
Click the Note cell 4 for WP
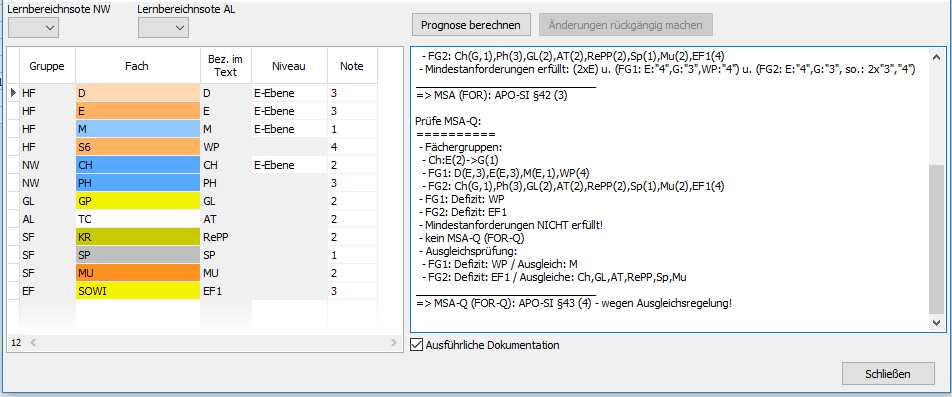click(x=352, y=146)
